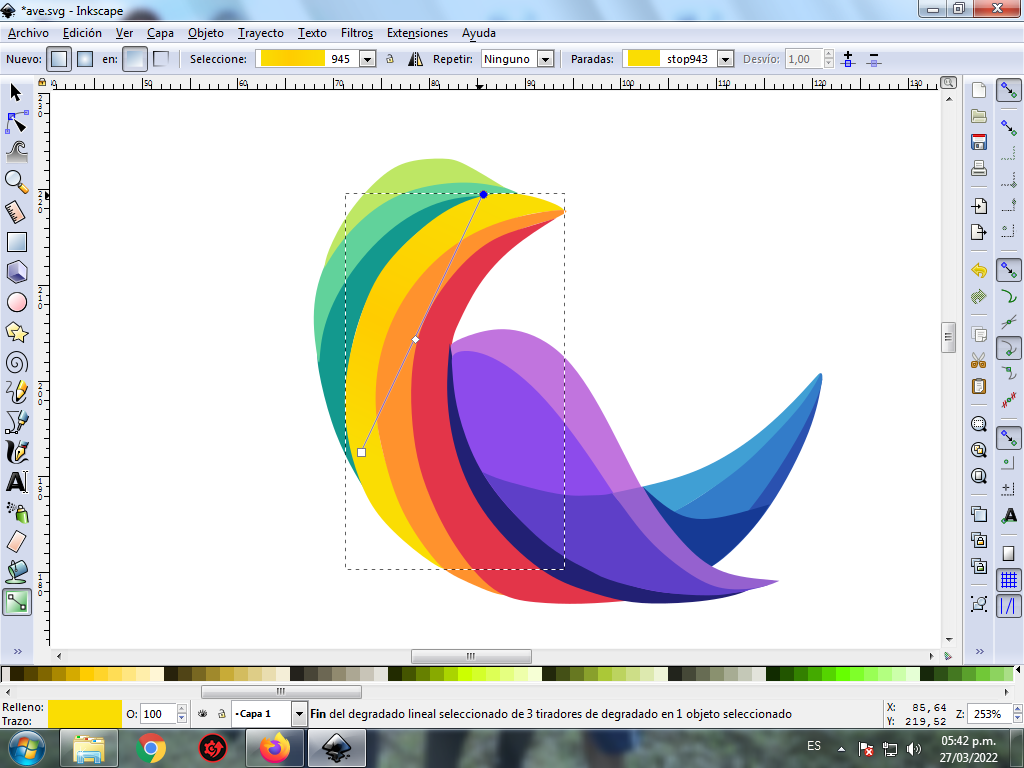This screenshot has width=1024, height=768.
Task: Toggle the layer lock icon
Action: coord(220,714)
